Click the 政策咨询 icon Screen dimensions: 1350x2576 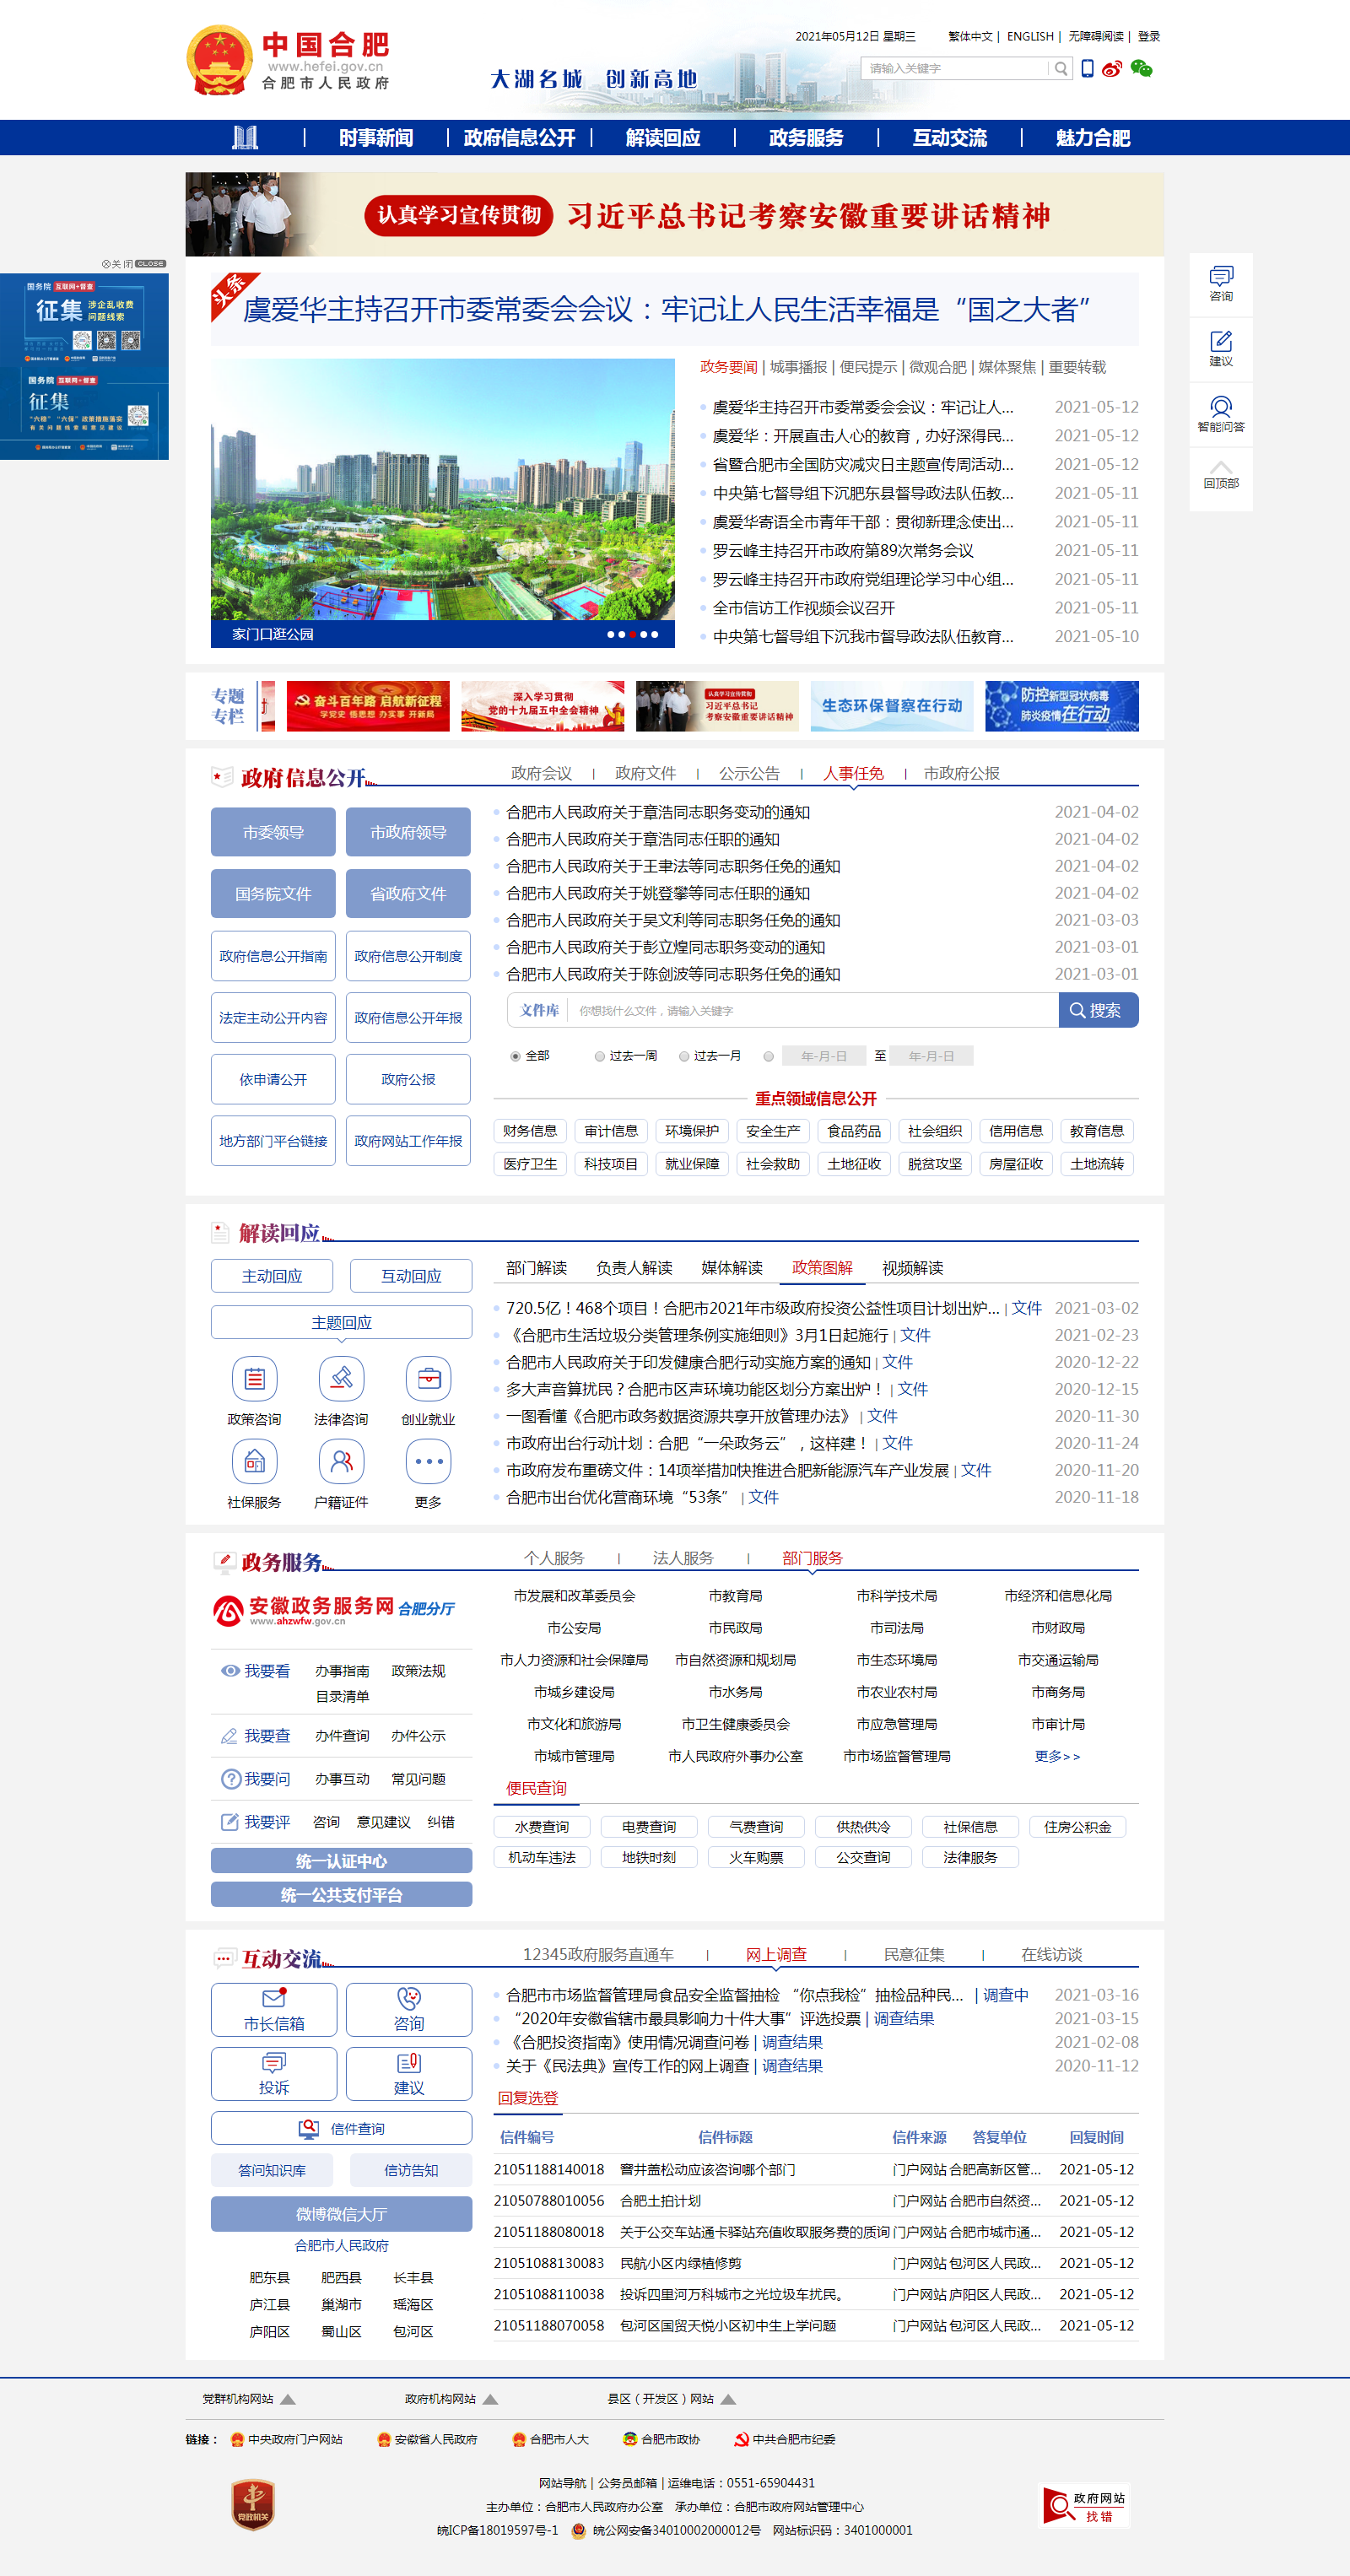[255, 1379]
